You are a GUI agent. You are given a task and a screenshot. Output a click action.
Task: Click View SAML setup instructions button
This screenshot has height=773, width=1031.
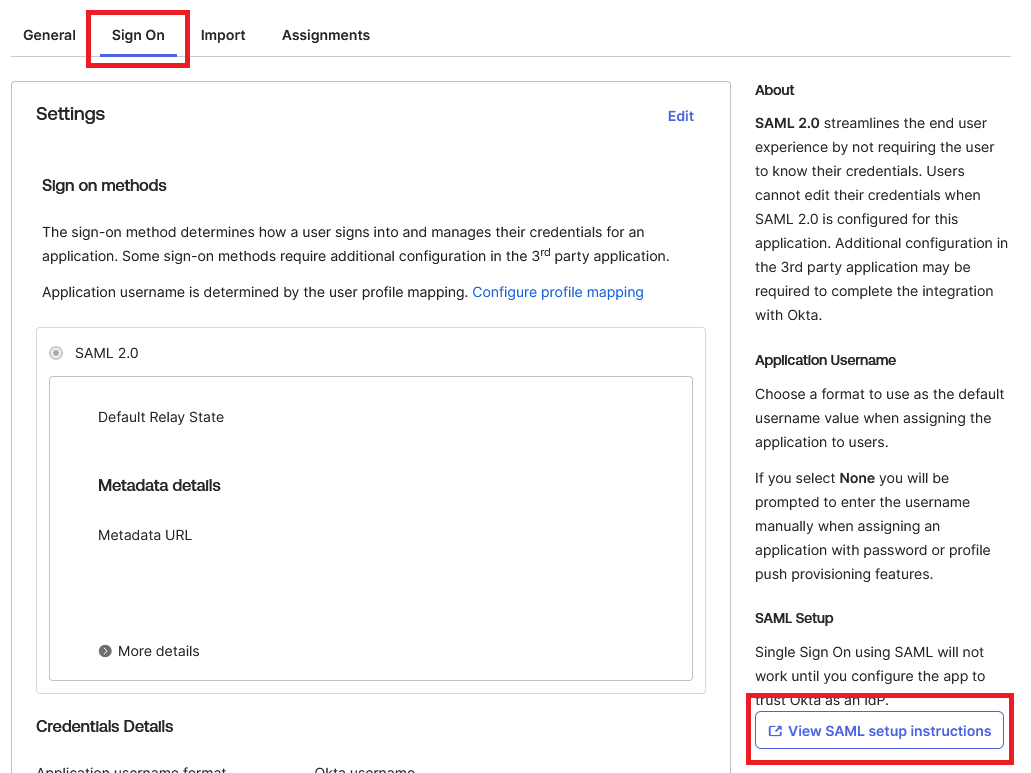click(879, 730)
